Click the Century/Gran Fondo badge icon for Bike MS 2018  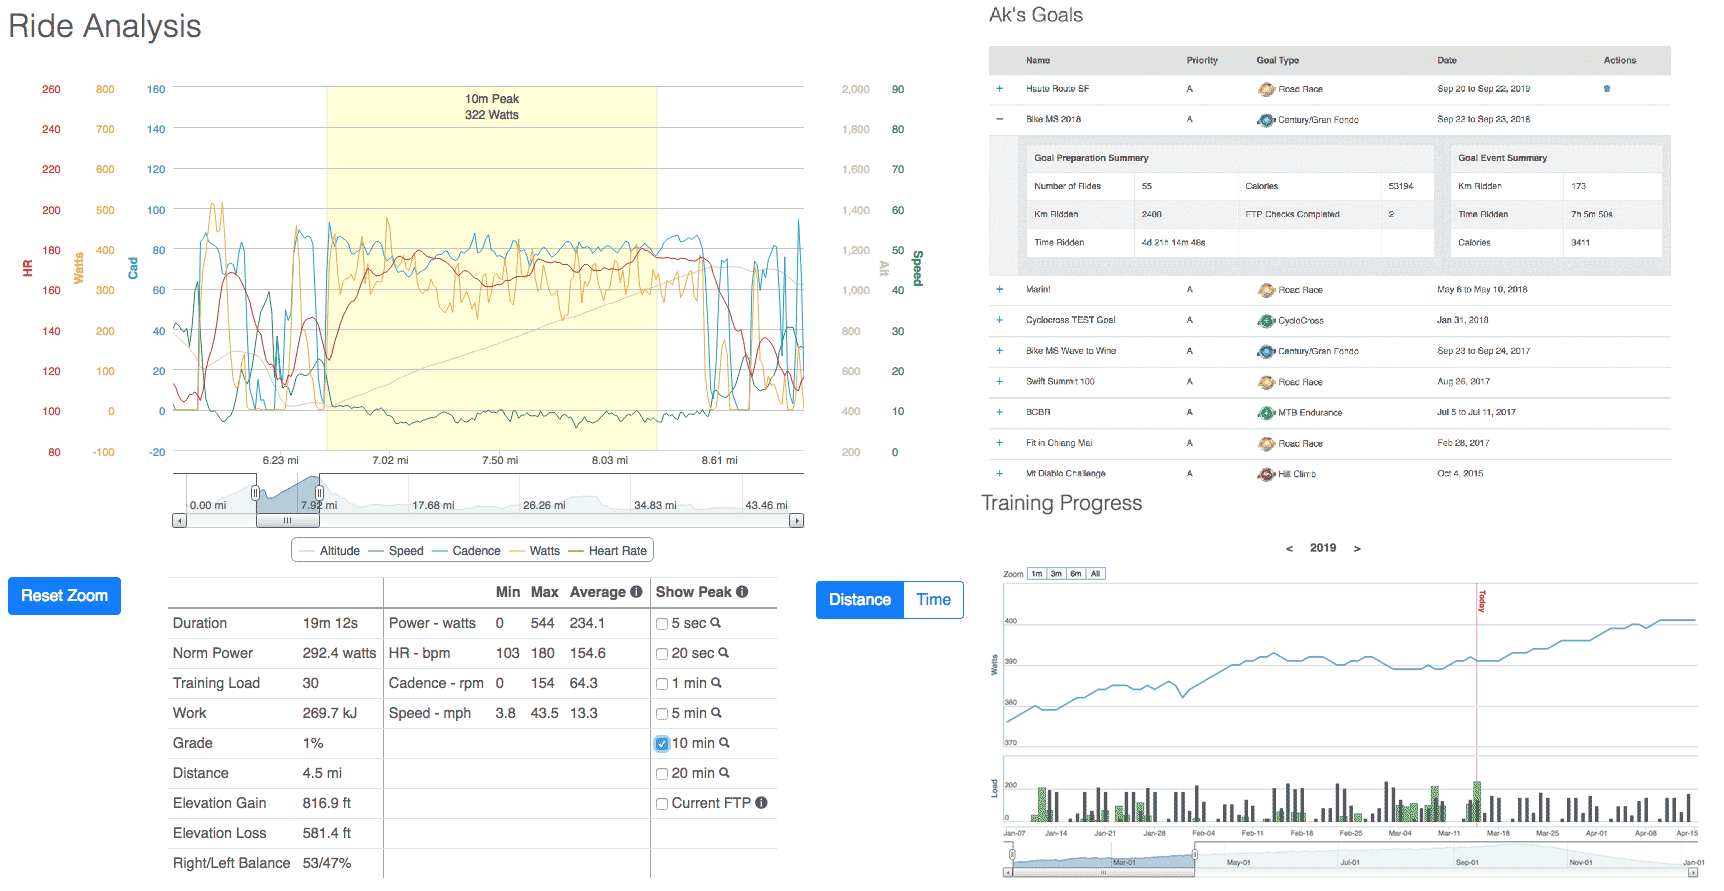pos(1266,120)
